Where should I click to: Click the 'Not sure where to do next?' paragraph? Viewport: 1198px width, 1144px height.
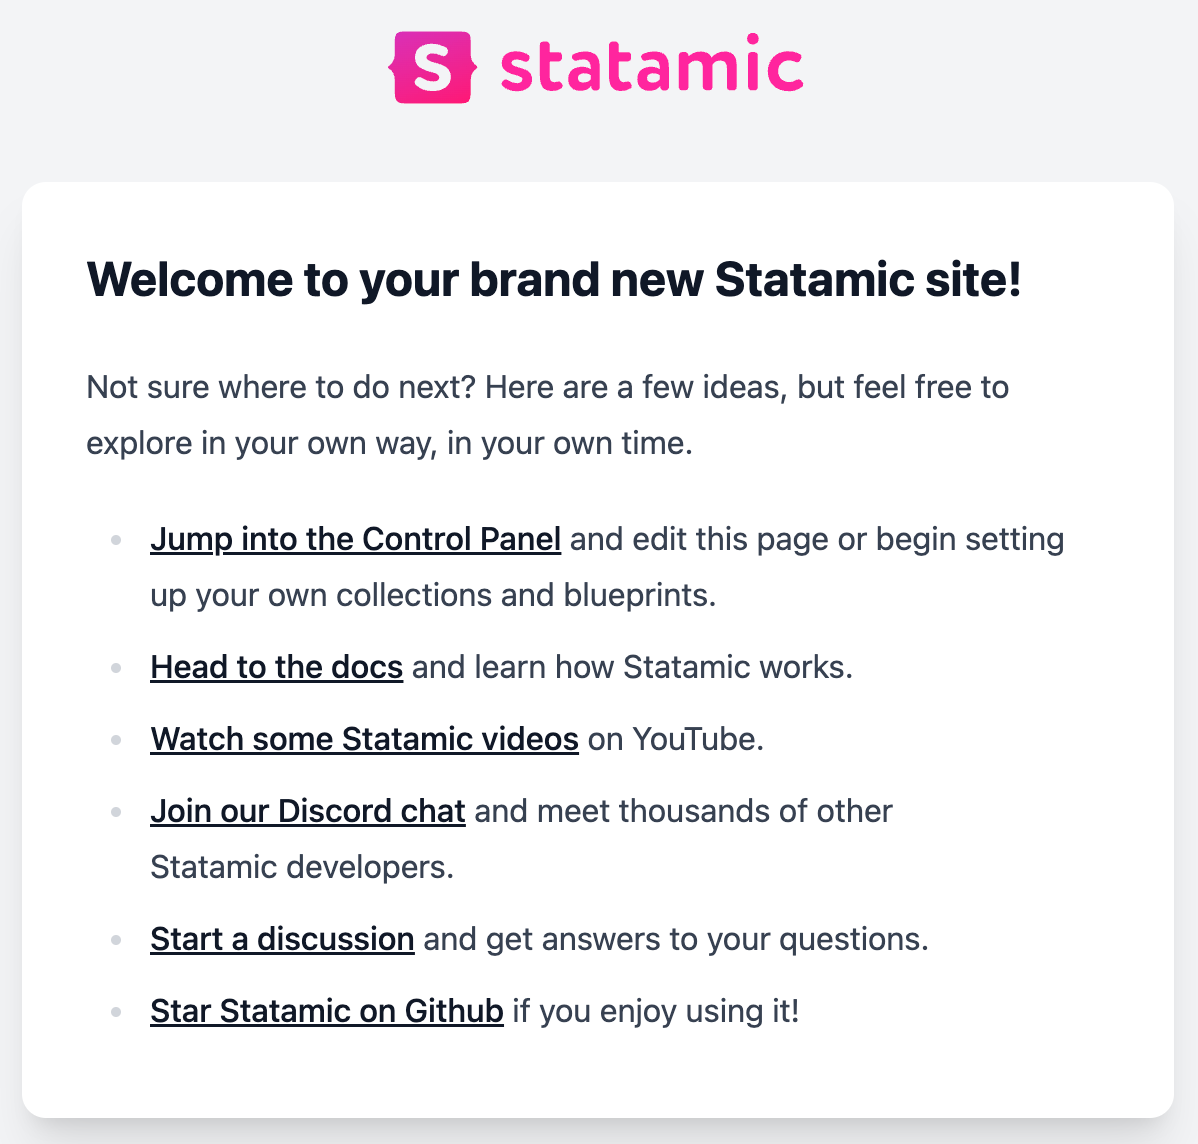coord(547,414)
